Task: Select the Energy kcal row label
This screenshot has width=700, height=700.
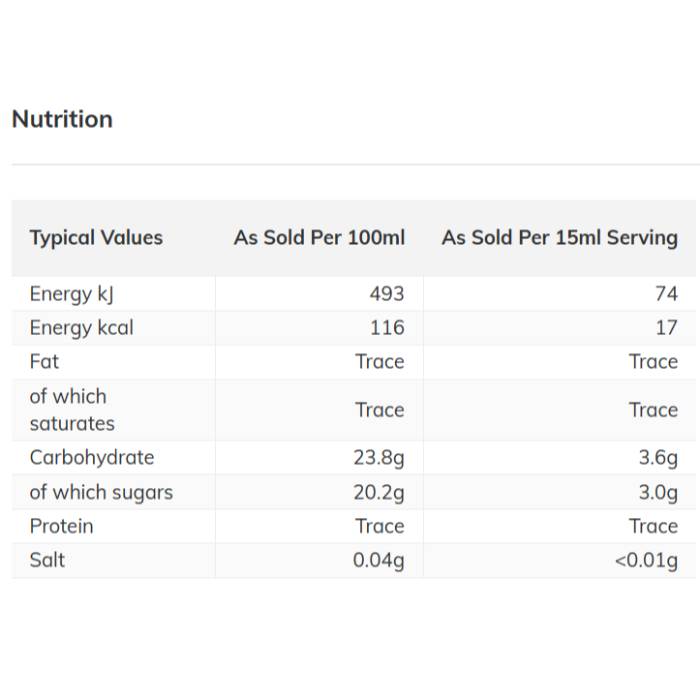Action: point(81,328)
